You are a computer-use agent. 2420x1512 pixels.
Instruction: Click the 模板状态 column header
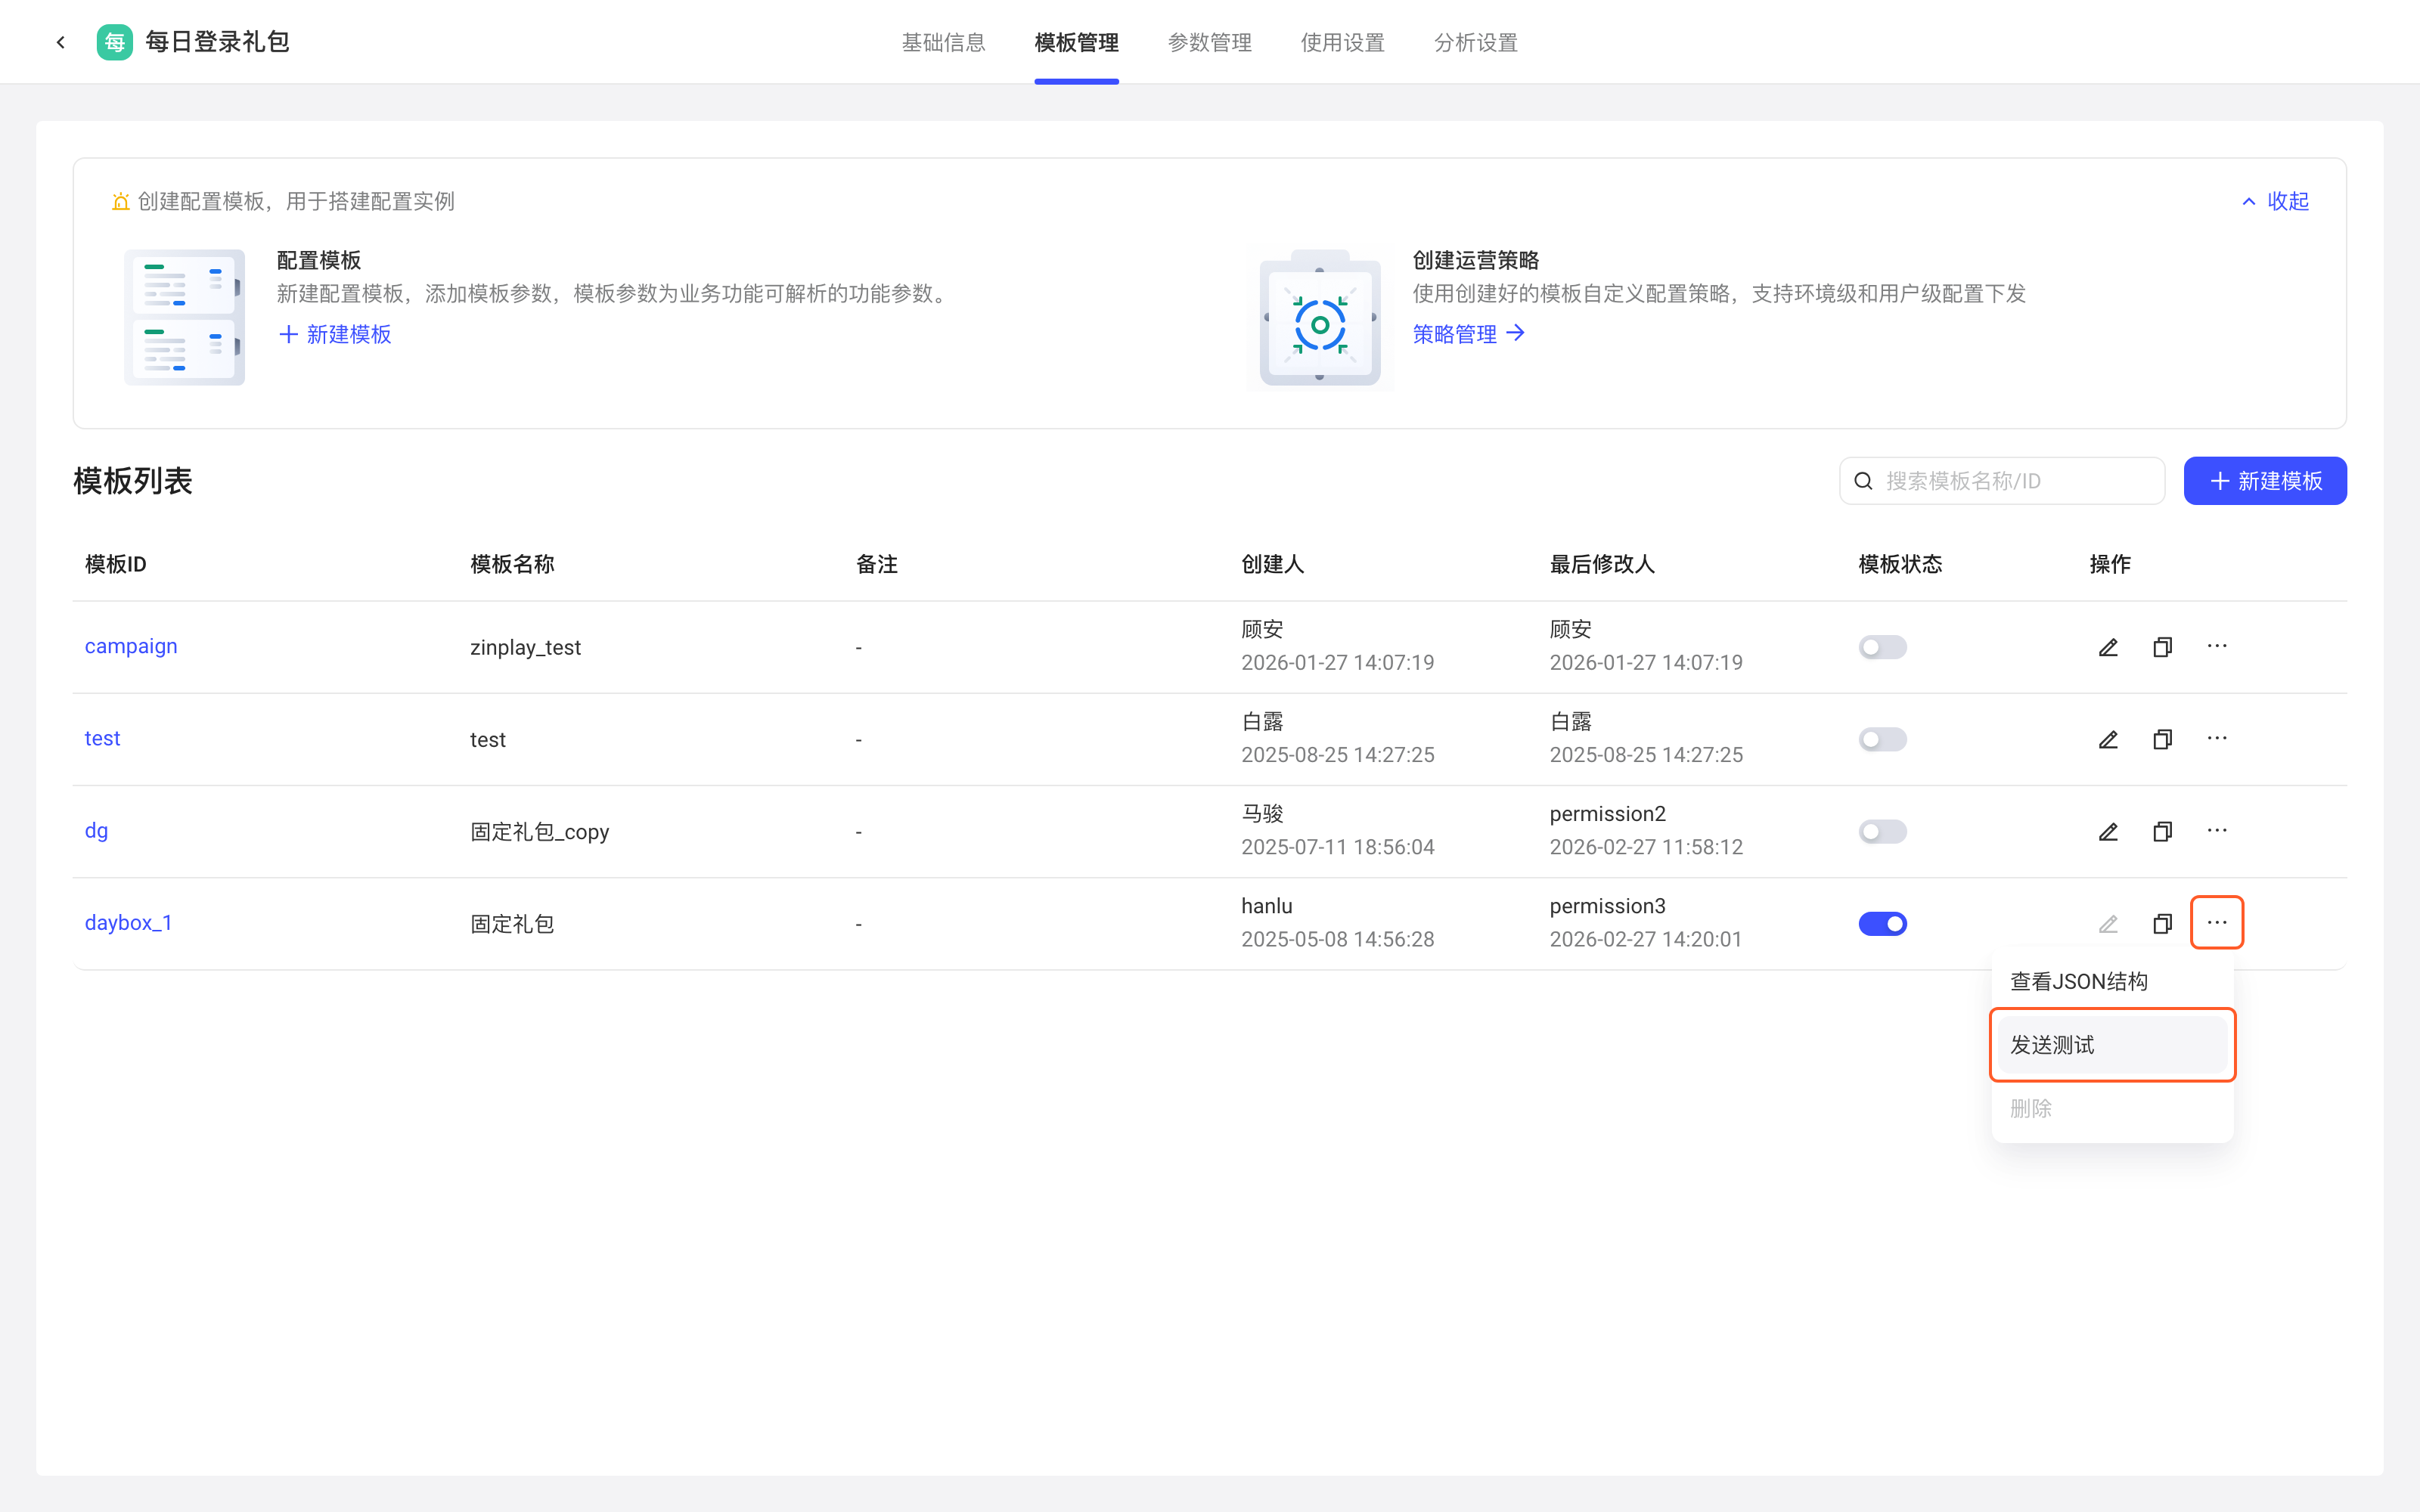[x=1900, y=564]
